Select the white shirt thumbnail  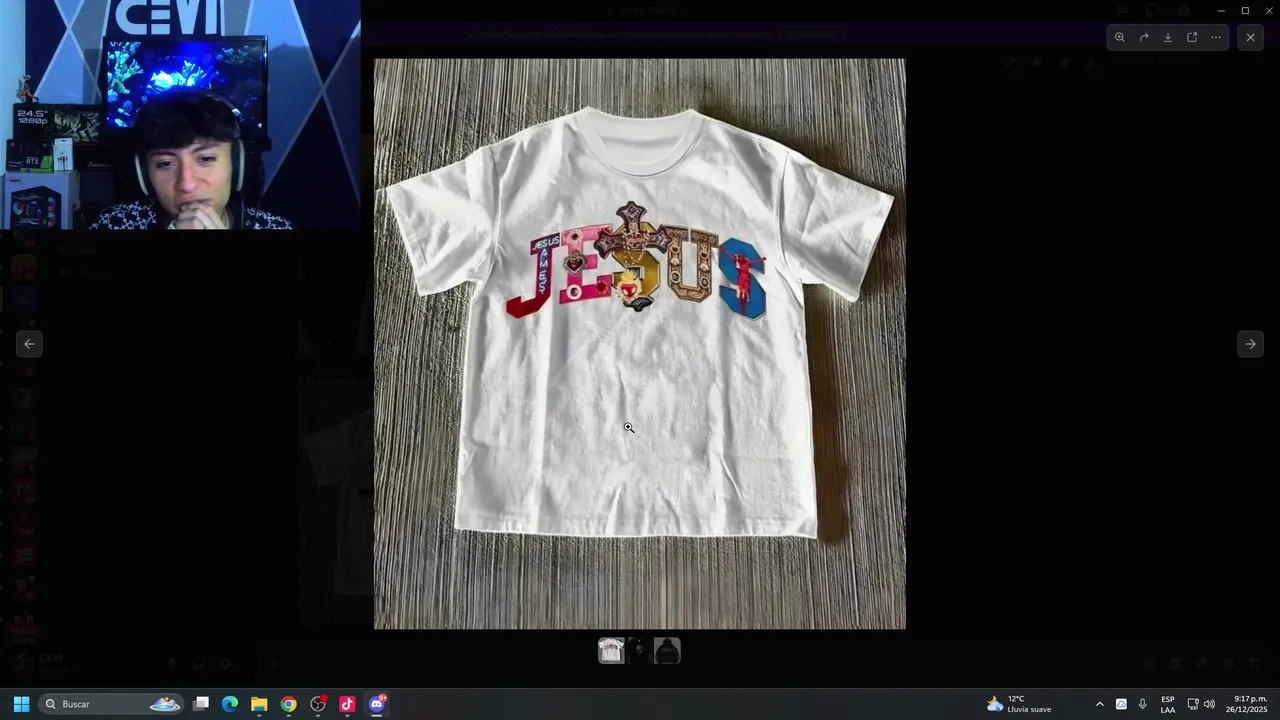(611, 651)
